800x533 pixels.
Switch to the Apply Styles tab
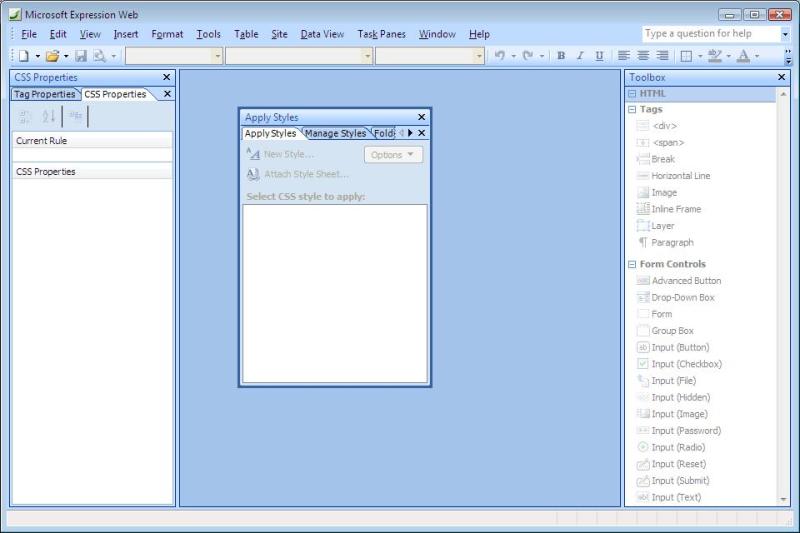[270, 133]
